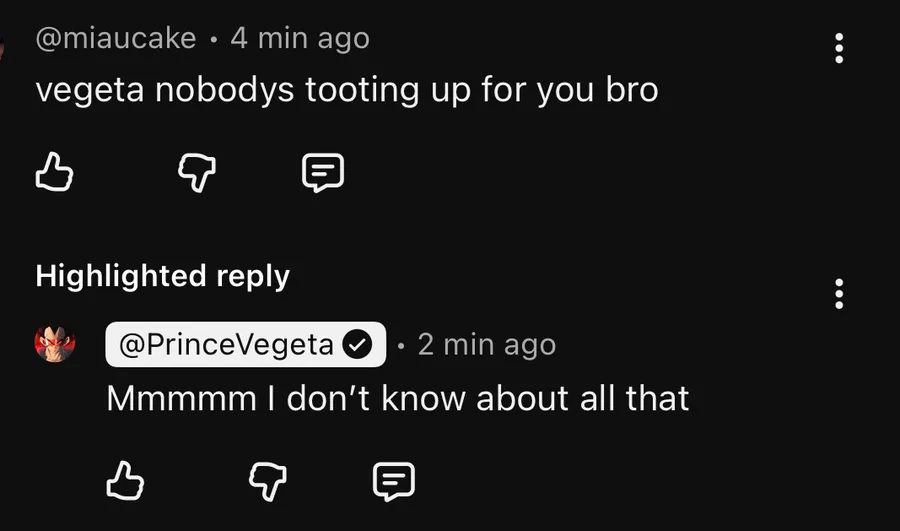Click the "4 min ago" timestamp
Screen dimensions: 900x531
(300, 39)
